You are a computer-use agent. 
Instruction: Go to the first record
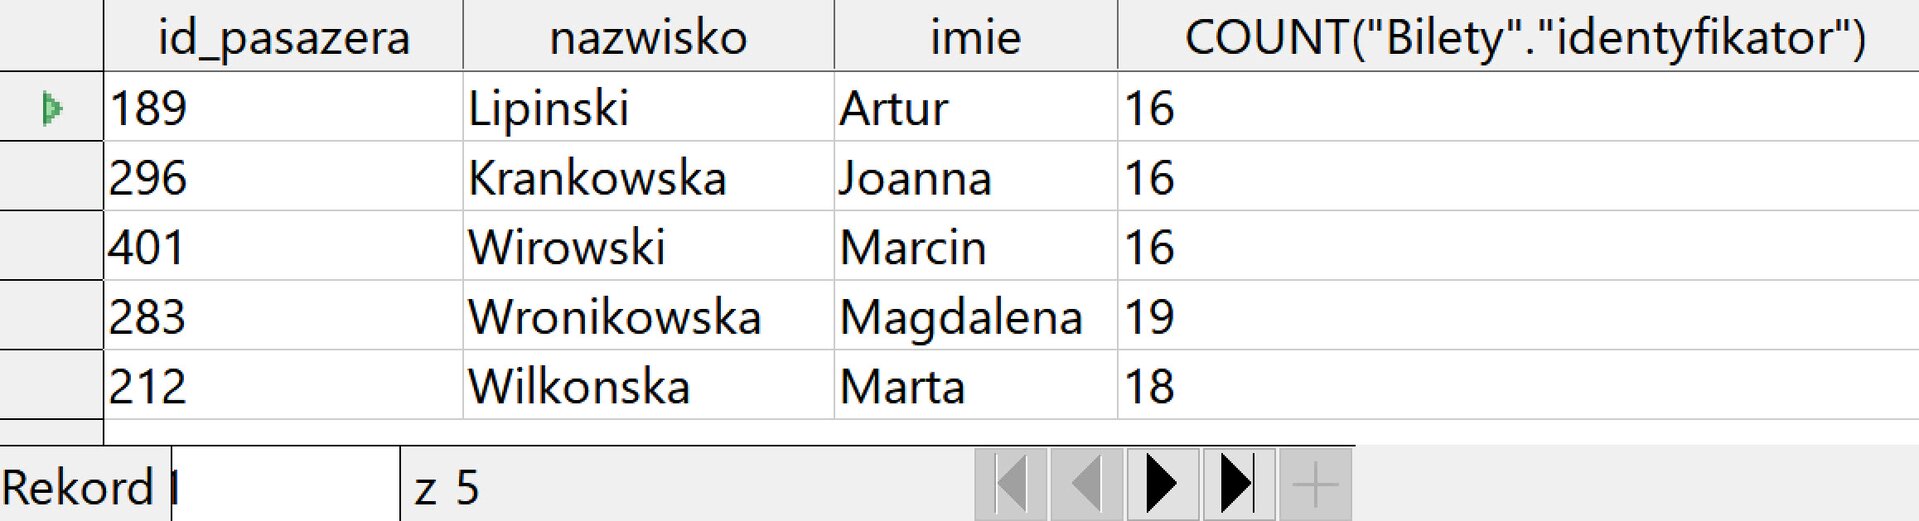(x=1011, y=485)
